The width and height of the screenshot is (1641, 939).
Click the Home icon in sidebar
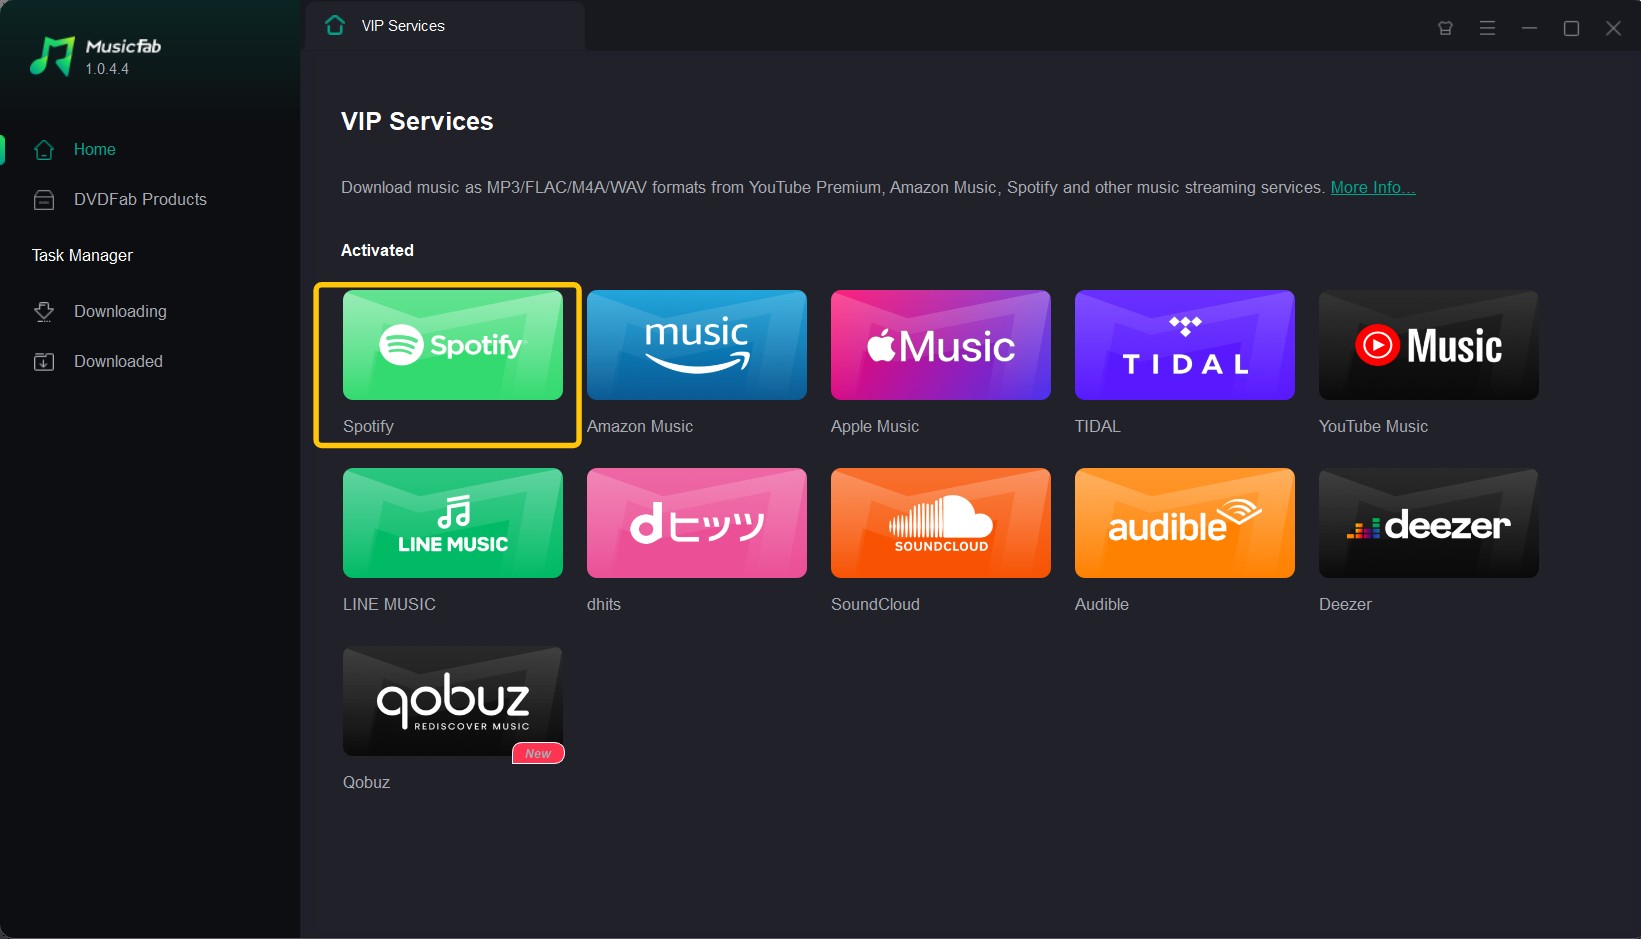tap(44, 150)
